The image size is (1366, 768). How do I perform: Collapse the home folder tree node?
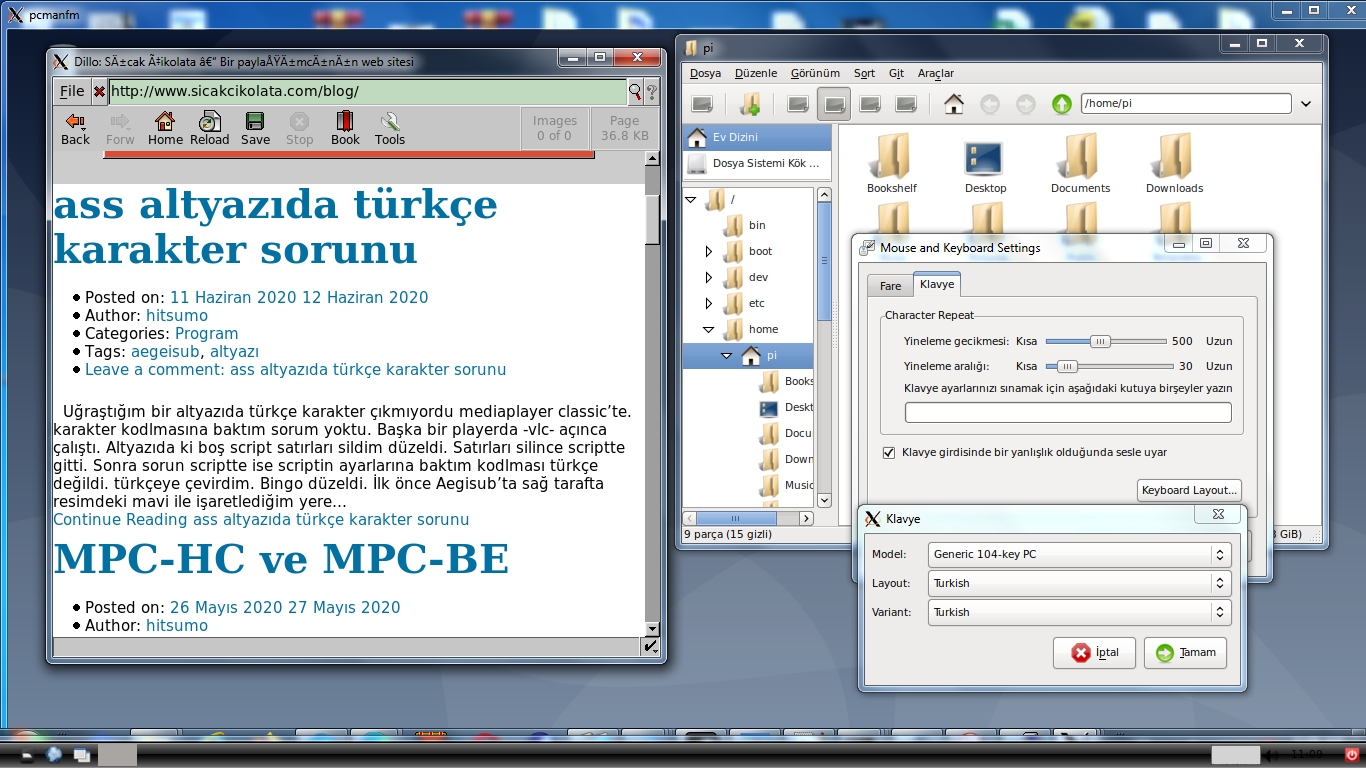[708, 329]
